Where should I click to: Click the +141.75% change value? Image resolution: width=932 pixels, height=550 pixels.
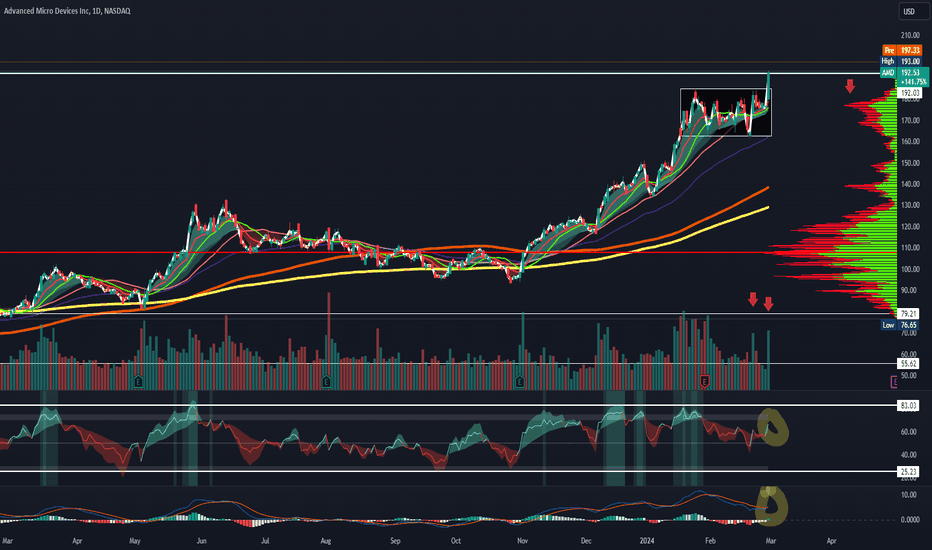point(914,82)
